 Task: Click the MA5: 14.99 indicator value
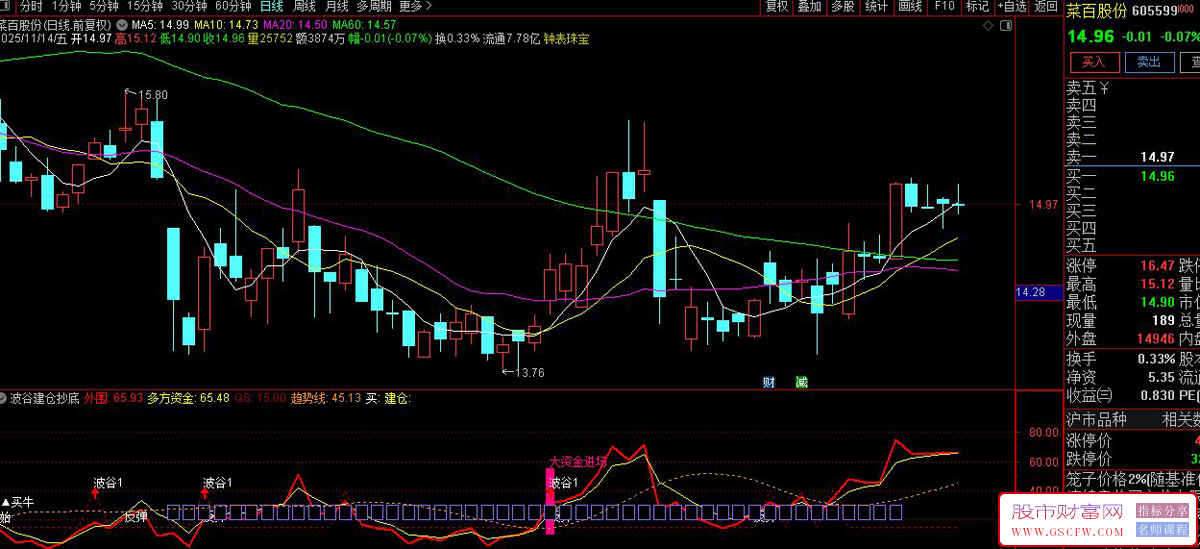point(160,23)
